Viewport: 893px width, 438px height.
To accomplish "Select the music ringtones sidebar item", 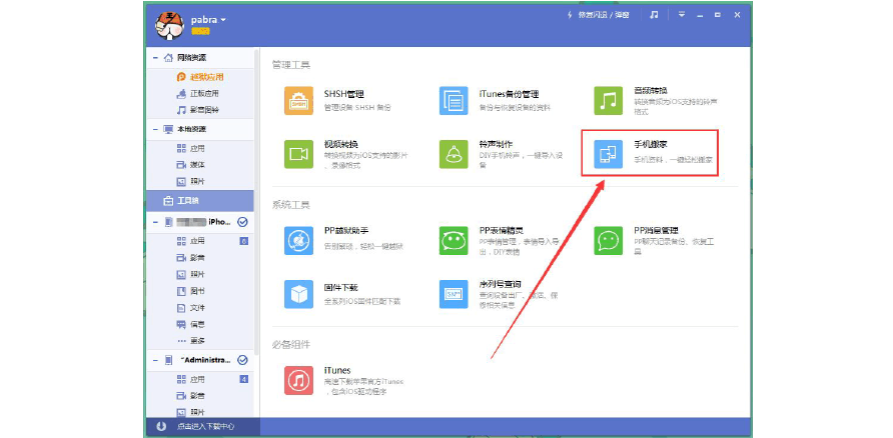I will pos(197,110).
